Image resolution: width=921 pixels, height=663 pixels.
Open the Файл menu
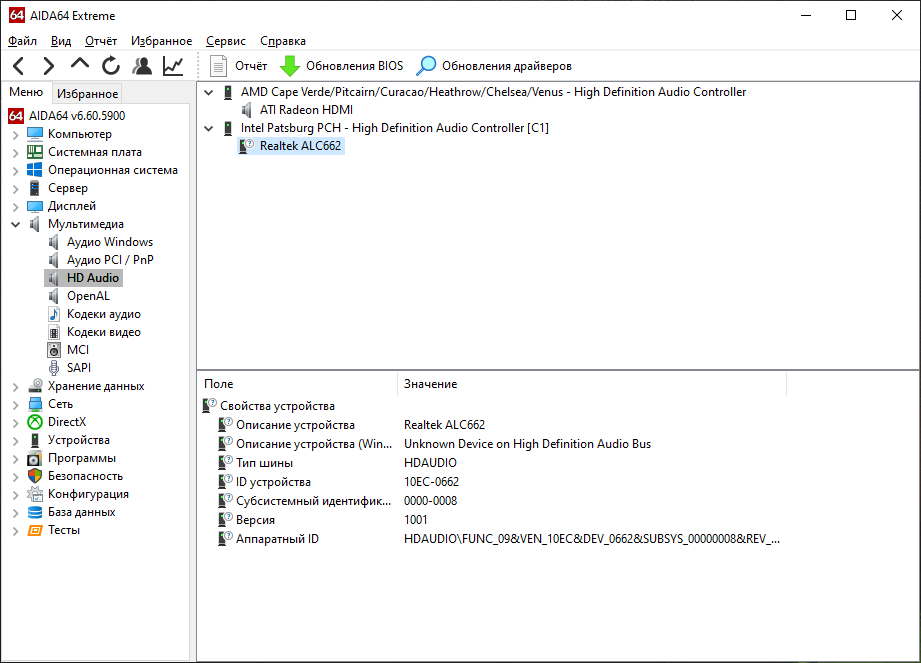[x=22, y=41]
